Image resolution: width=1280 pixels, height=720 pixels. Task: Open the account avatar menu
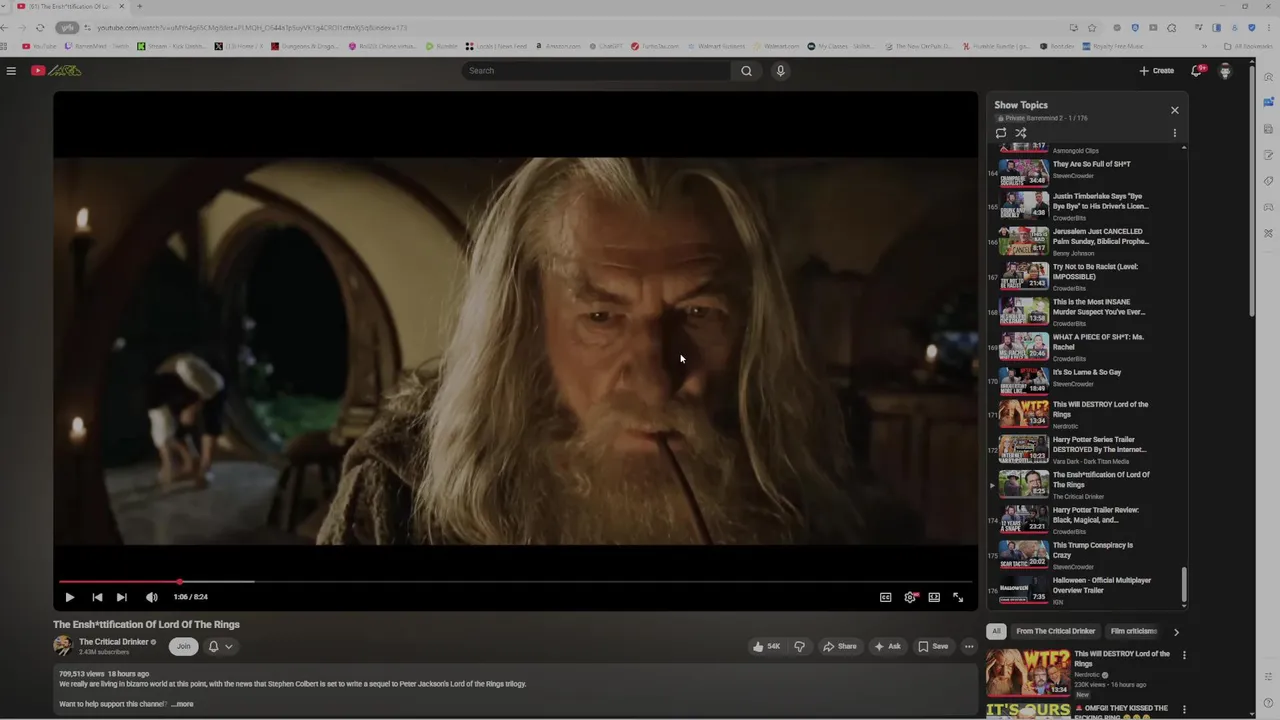[x=1225, y=71]
